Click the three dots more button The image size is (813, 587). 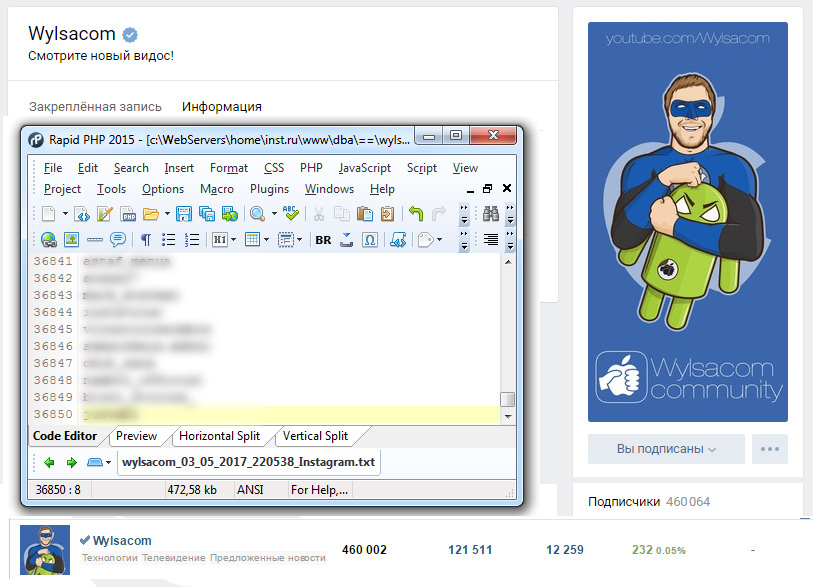[x=769, y=449]
